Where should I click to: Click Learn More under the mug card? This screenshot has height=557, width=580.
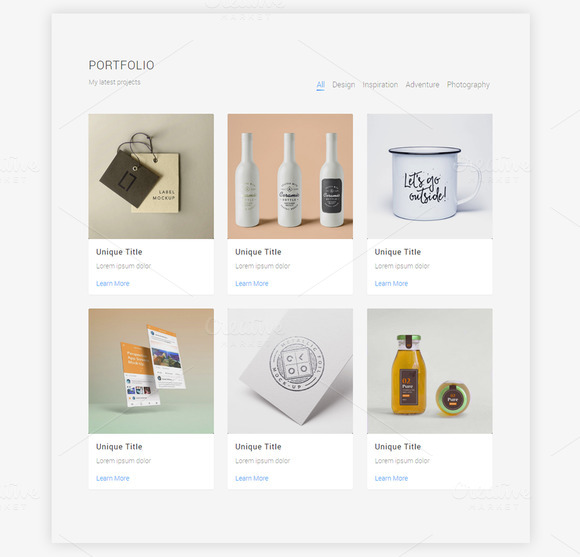pyautogui.click(x=391, y=284)
